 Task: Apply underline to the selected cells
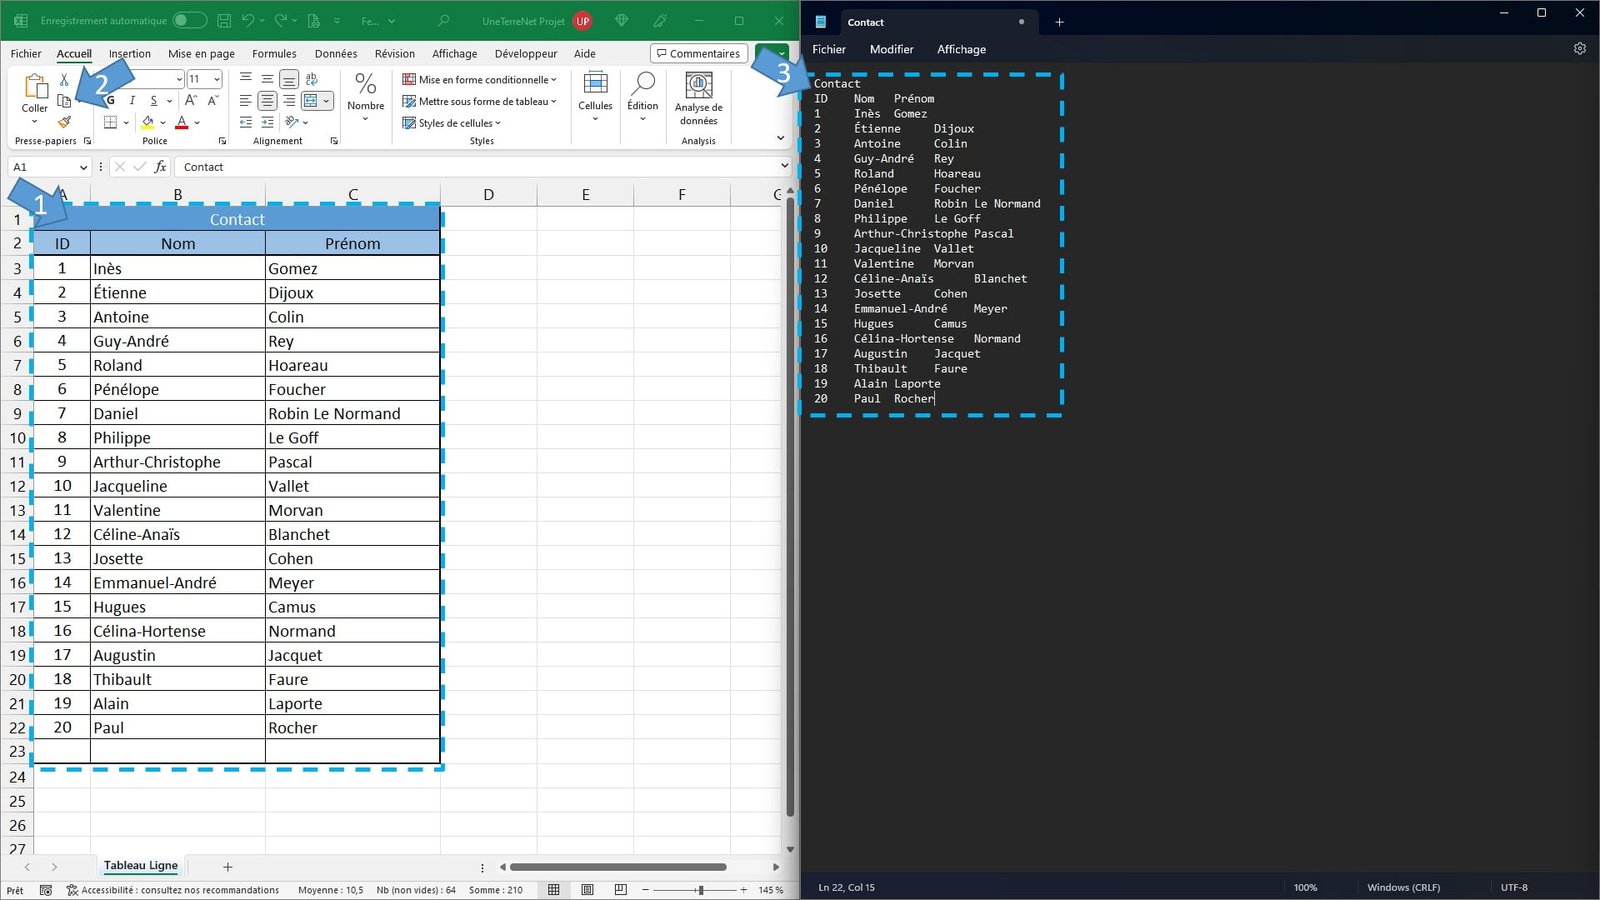point(155,101)
